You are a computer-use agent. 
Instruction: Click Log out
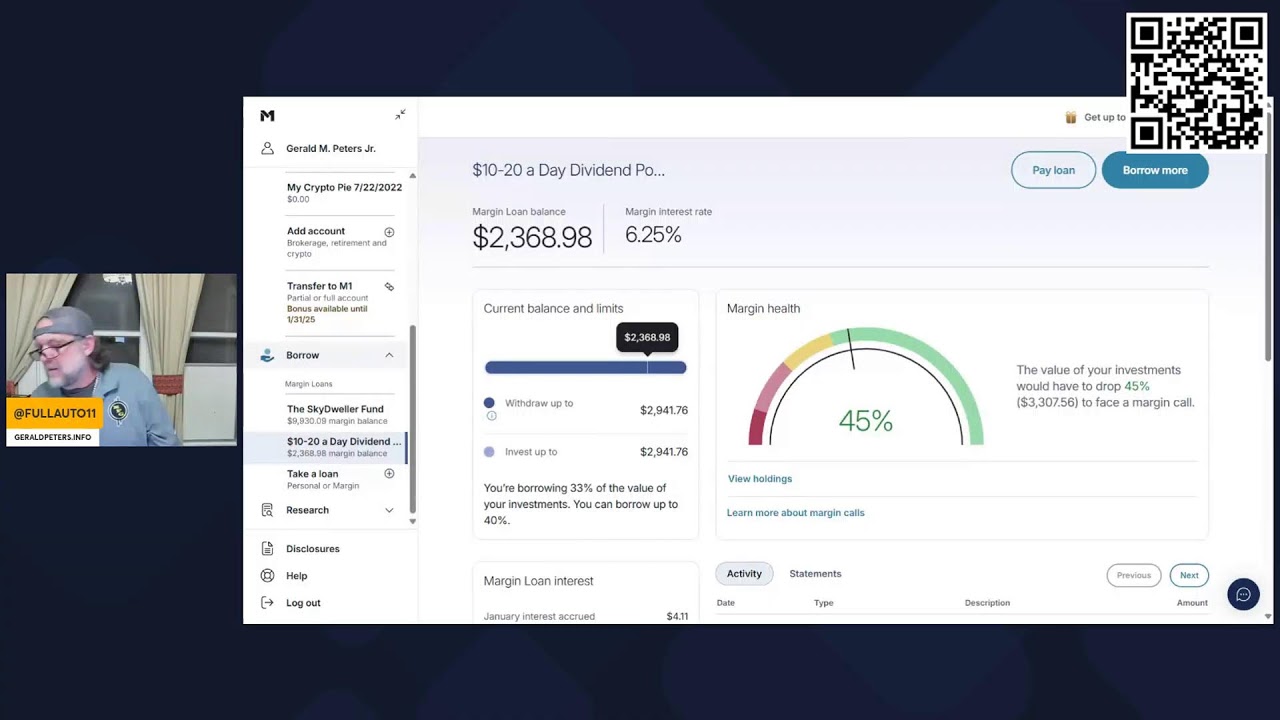pos(303,603)
